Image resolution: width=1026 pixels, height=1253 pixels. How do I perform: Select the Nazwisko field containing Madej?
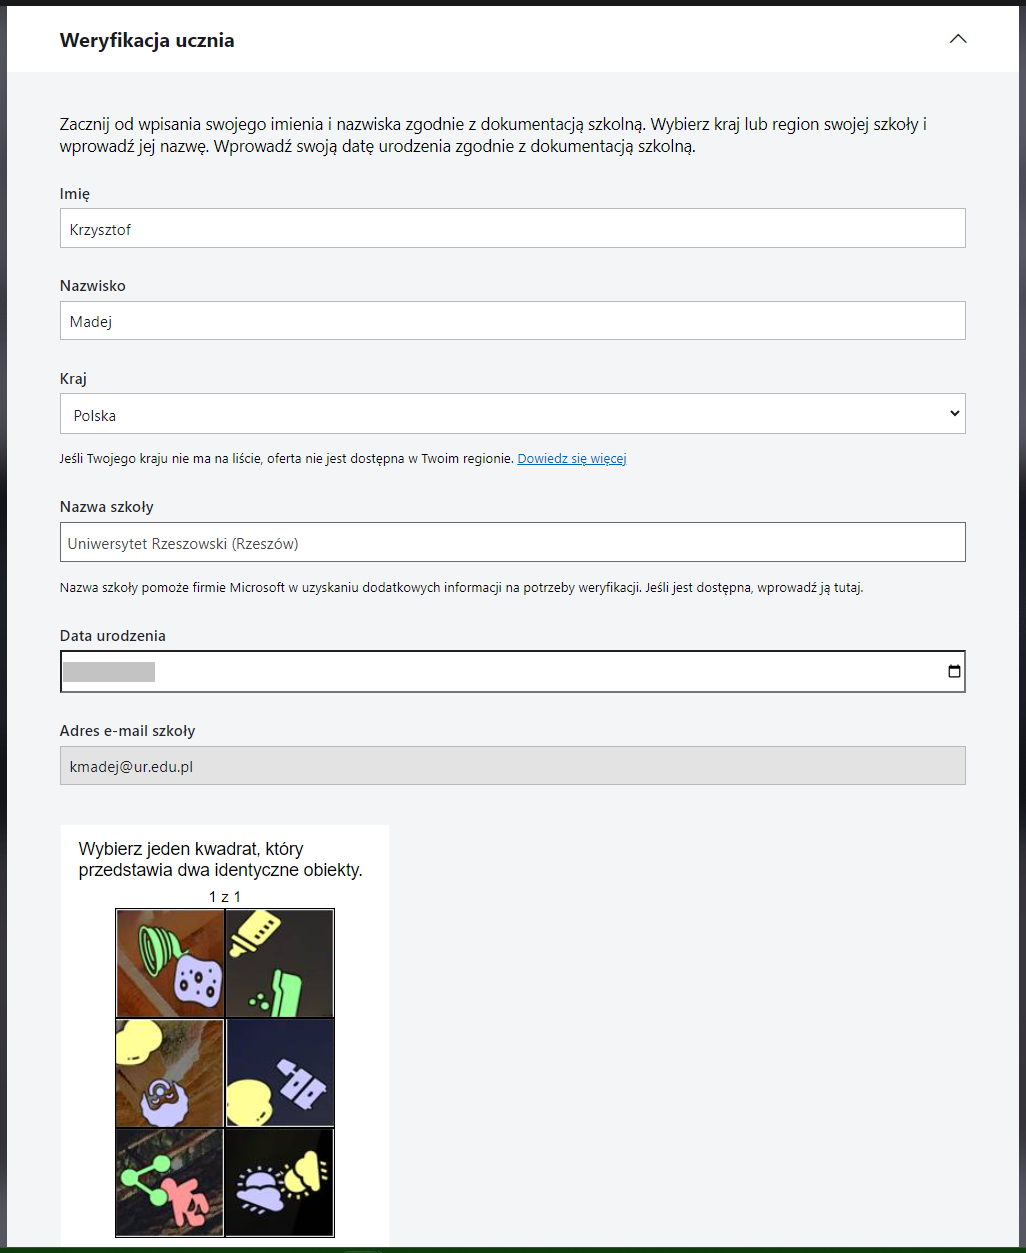point(512,321)
